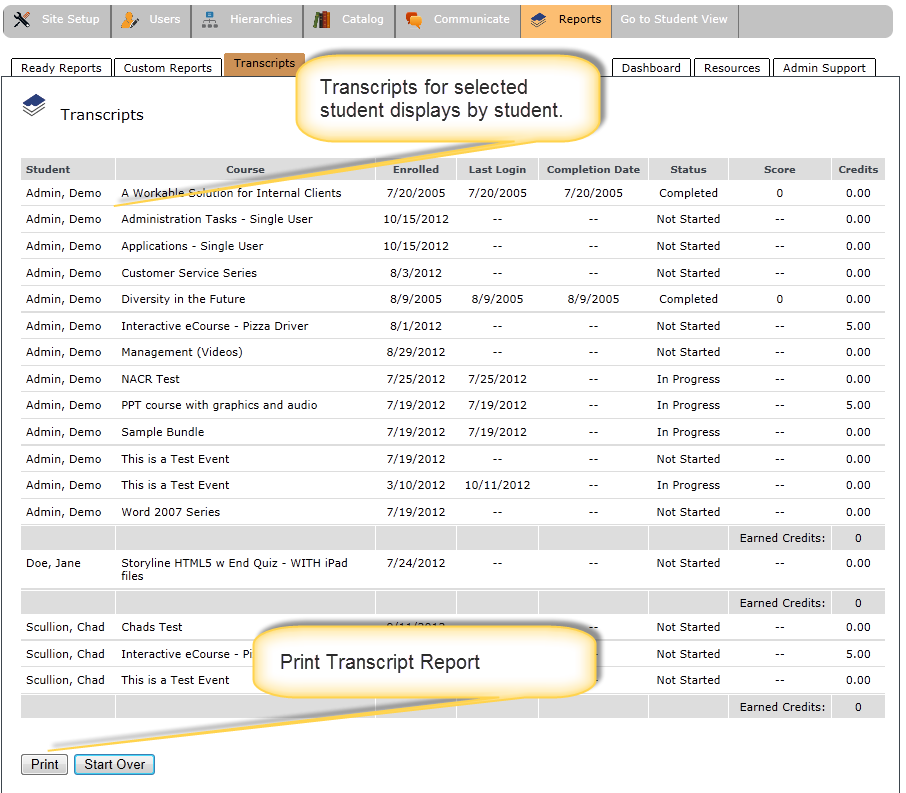906x793 pixels.
Task: Click the Communicate chat bubbles icon
Action: point(414,20)
